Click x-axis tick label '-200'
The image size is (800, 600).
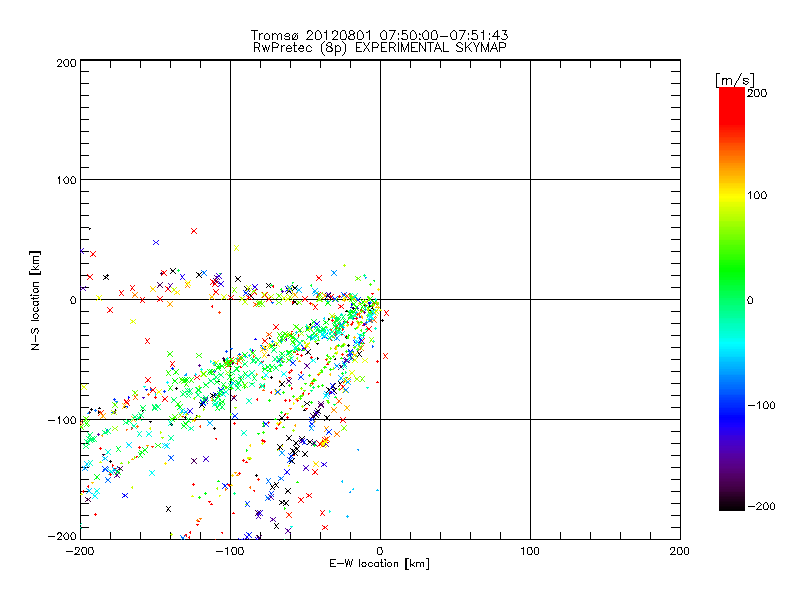[80, 551]
